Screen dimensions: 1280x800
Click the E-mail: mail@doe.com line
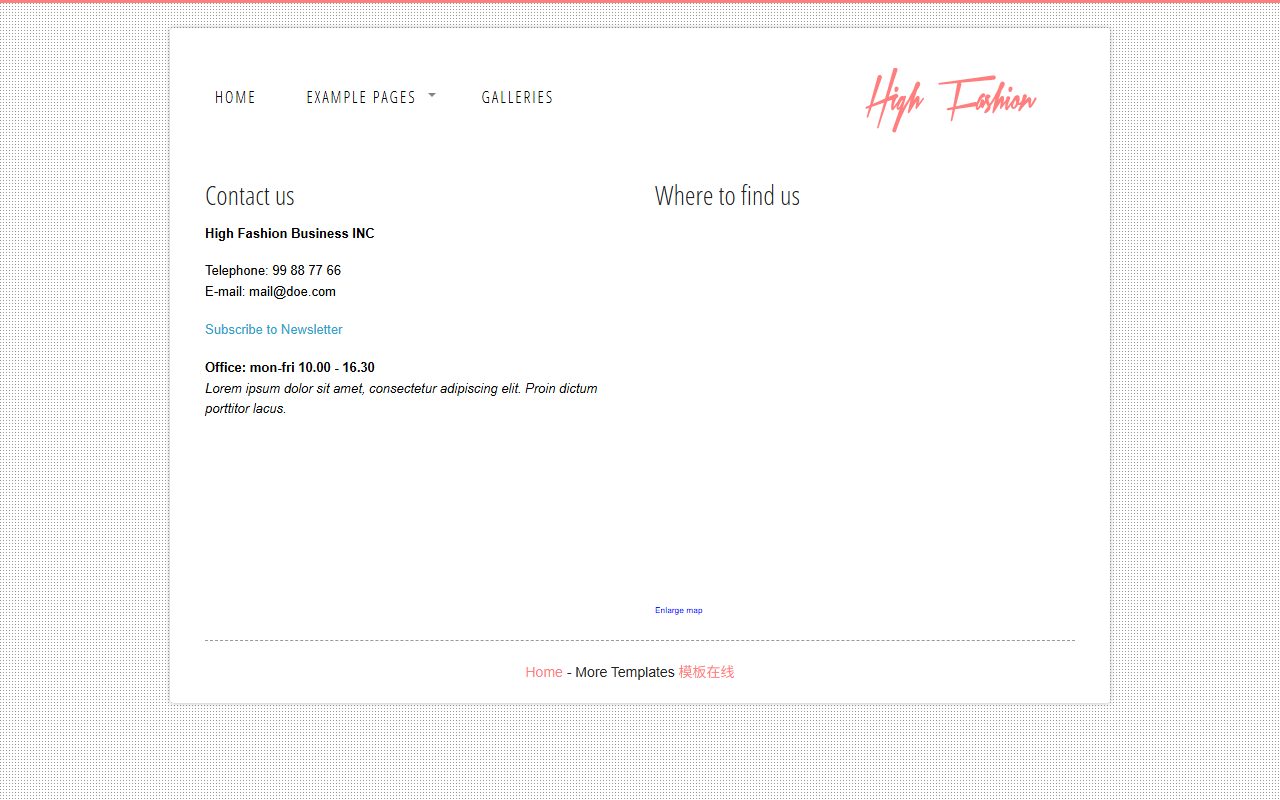(270, 292)
